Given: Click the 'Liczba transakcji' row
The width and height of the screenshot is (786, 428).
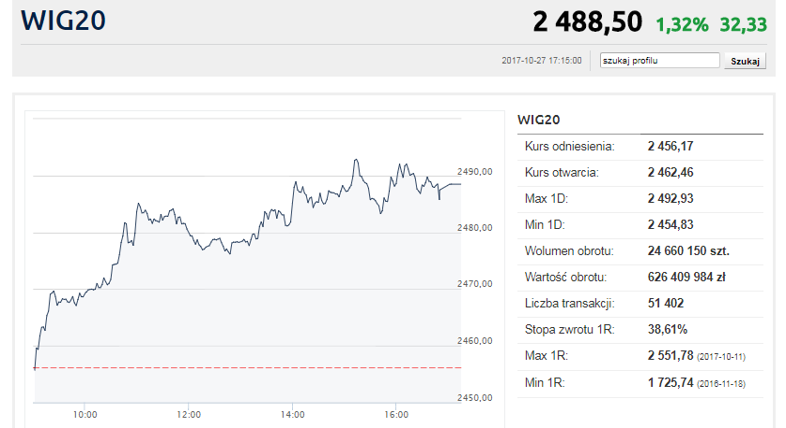Looking at the screenshot, I should click(x=640, y=303).
